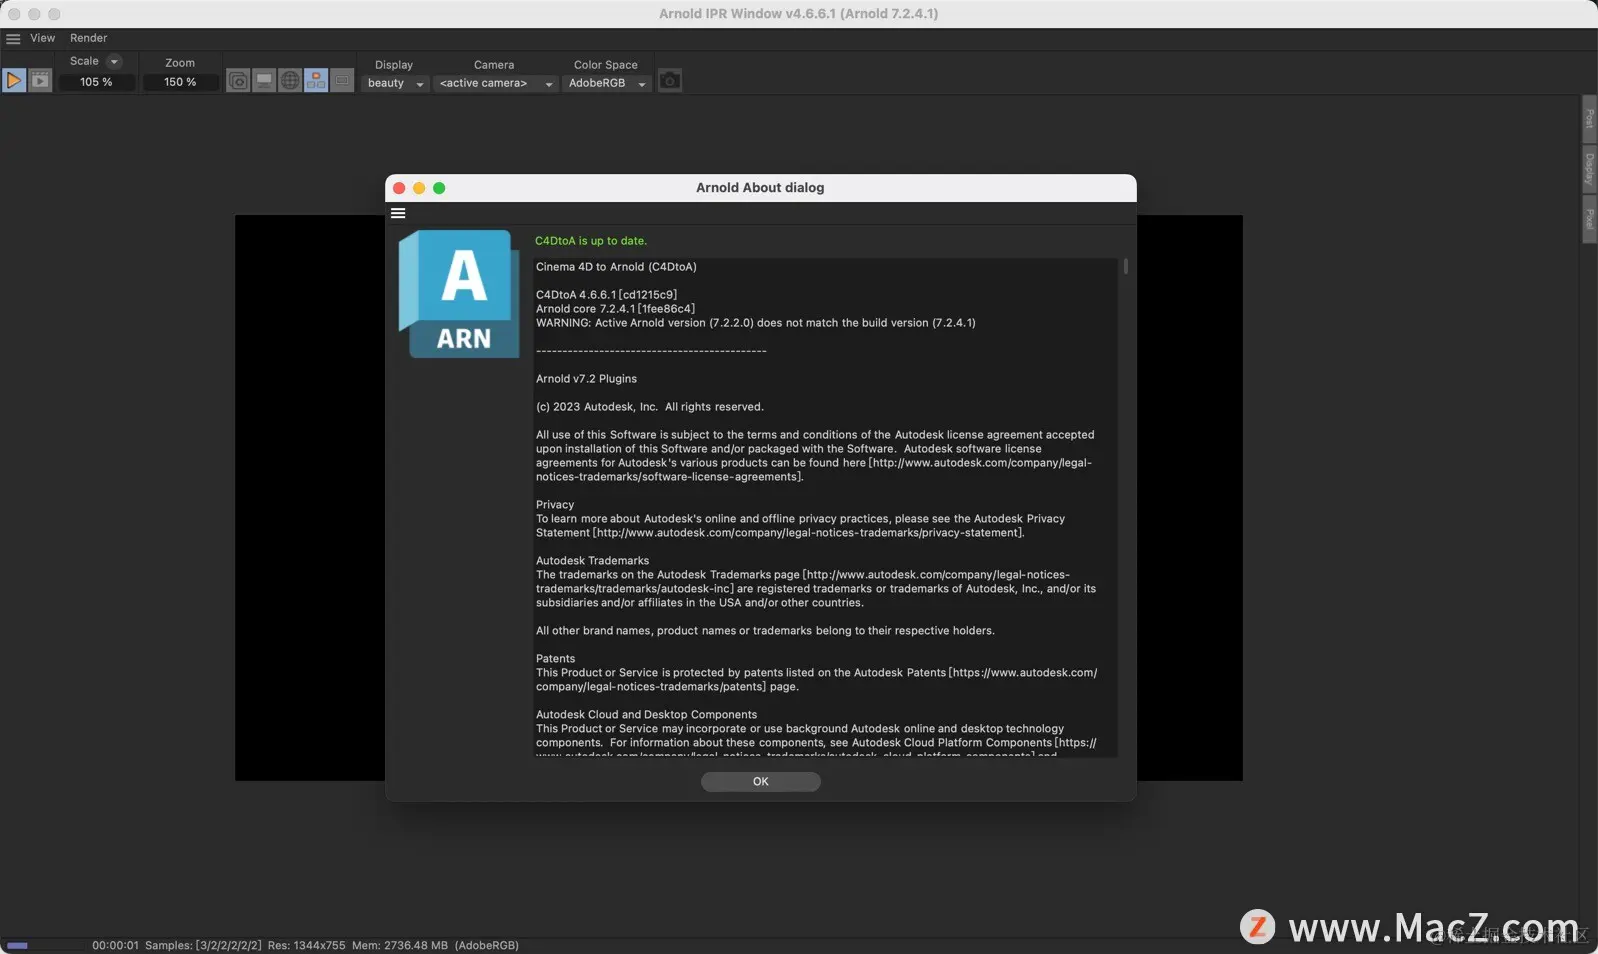Open the Post side tab
Screen dimensions: 1598x954
[x=1589, y=118]
